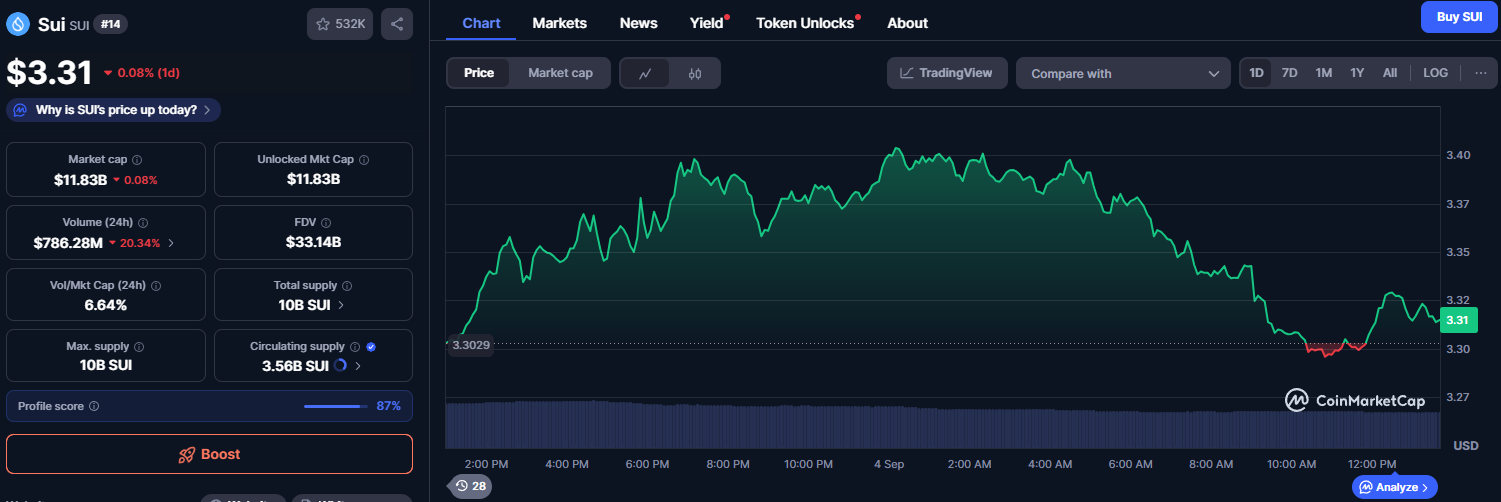Click the Max. supply info icon

(139, 347)
